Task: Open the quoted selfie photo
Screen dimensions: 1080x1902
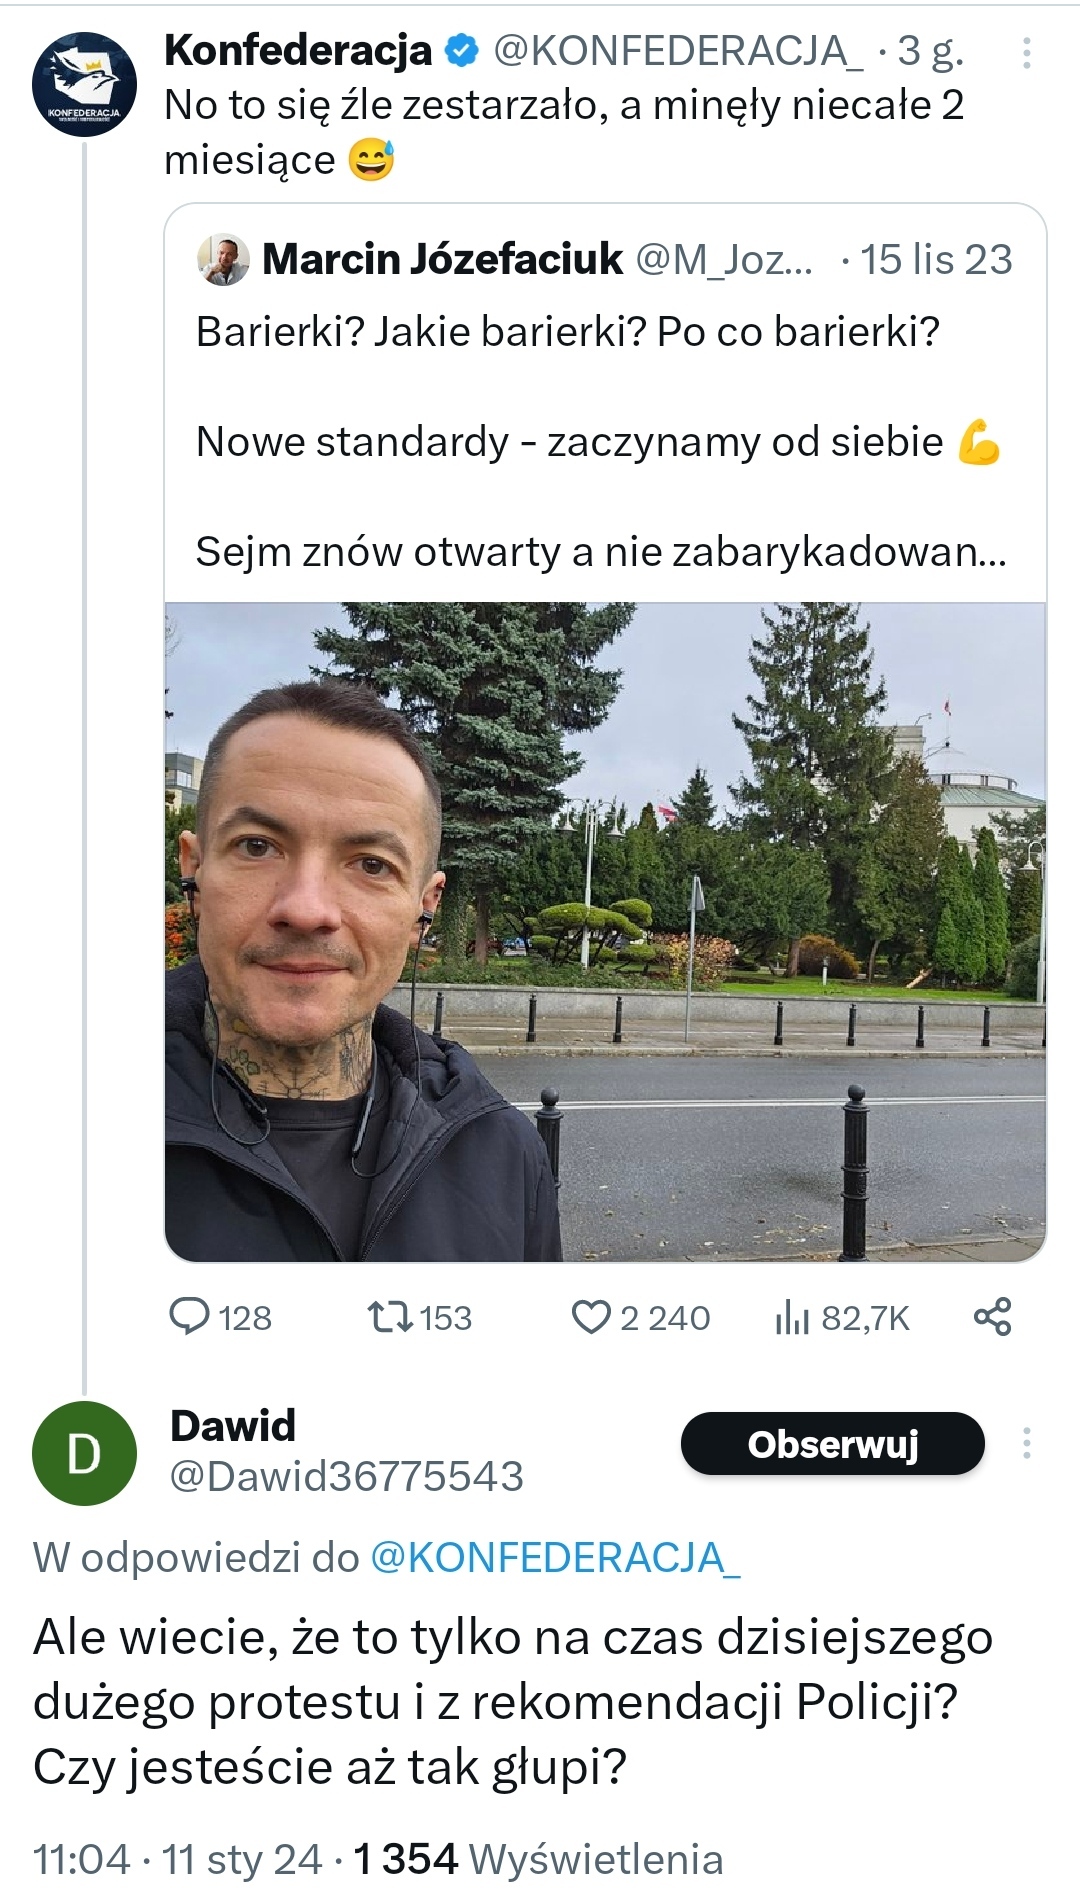Action: click(x=605, y=930)
